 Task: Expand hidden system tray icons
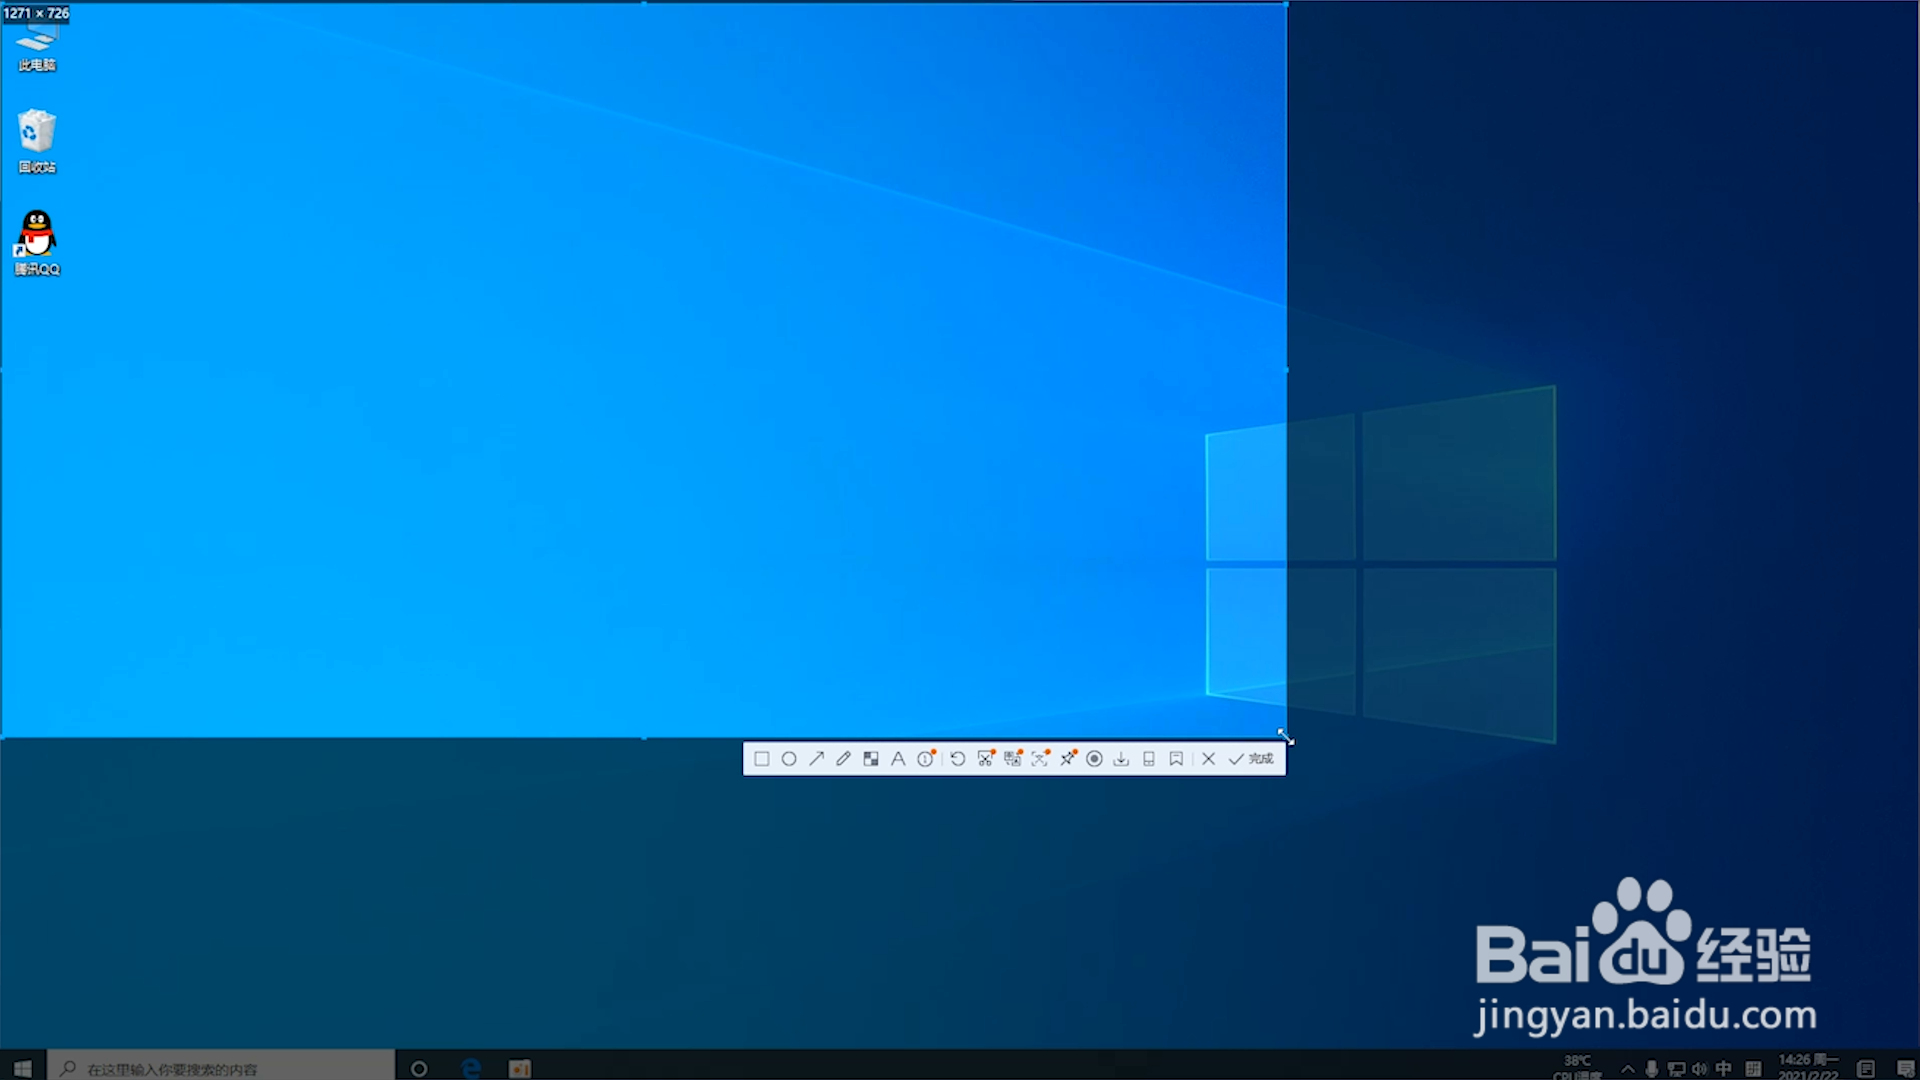[1628, 1069]
